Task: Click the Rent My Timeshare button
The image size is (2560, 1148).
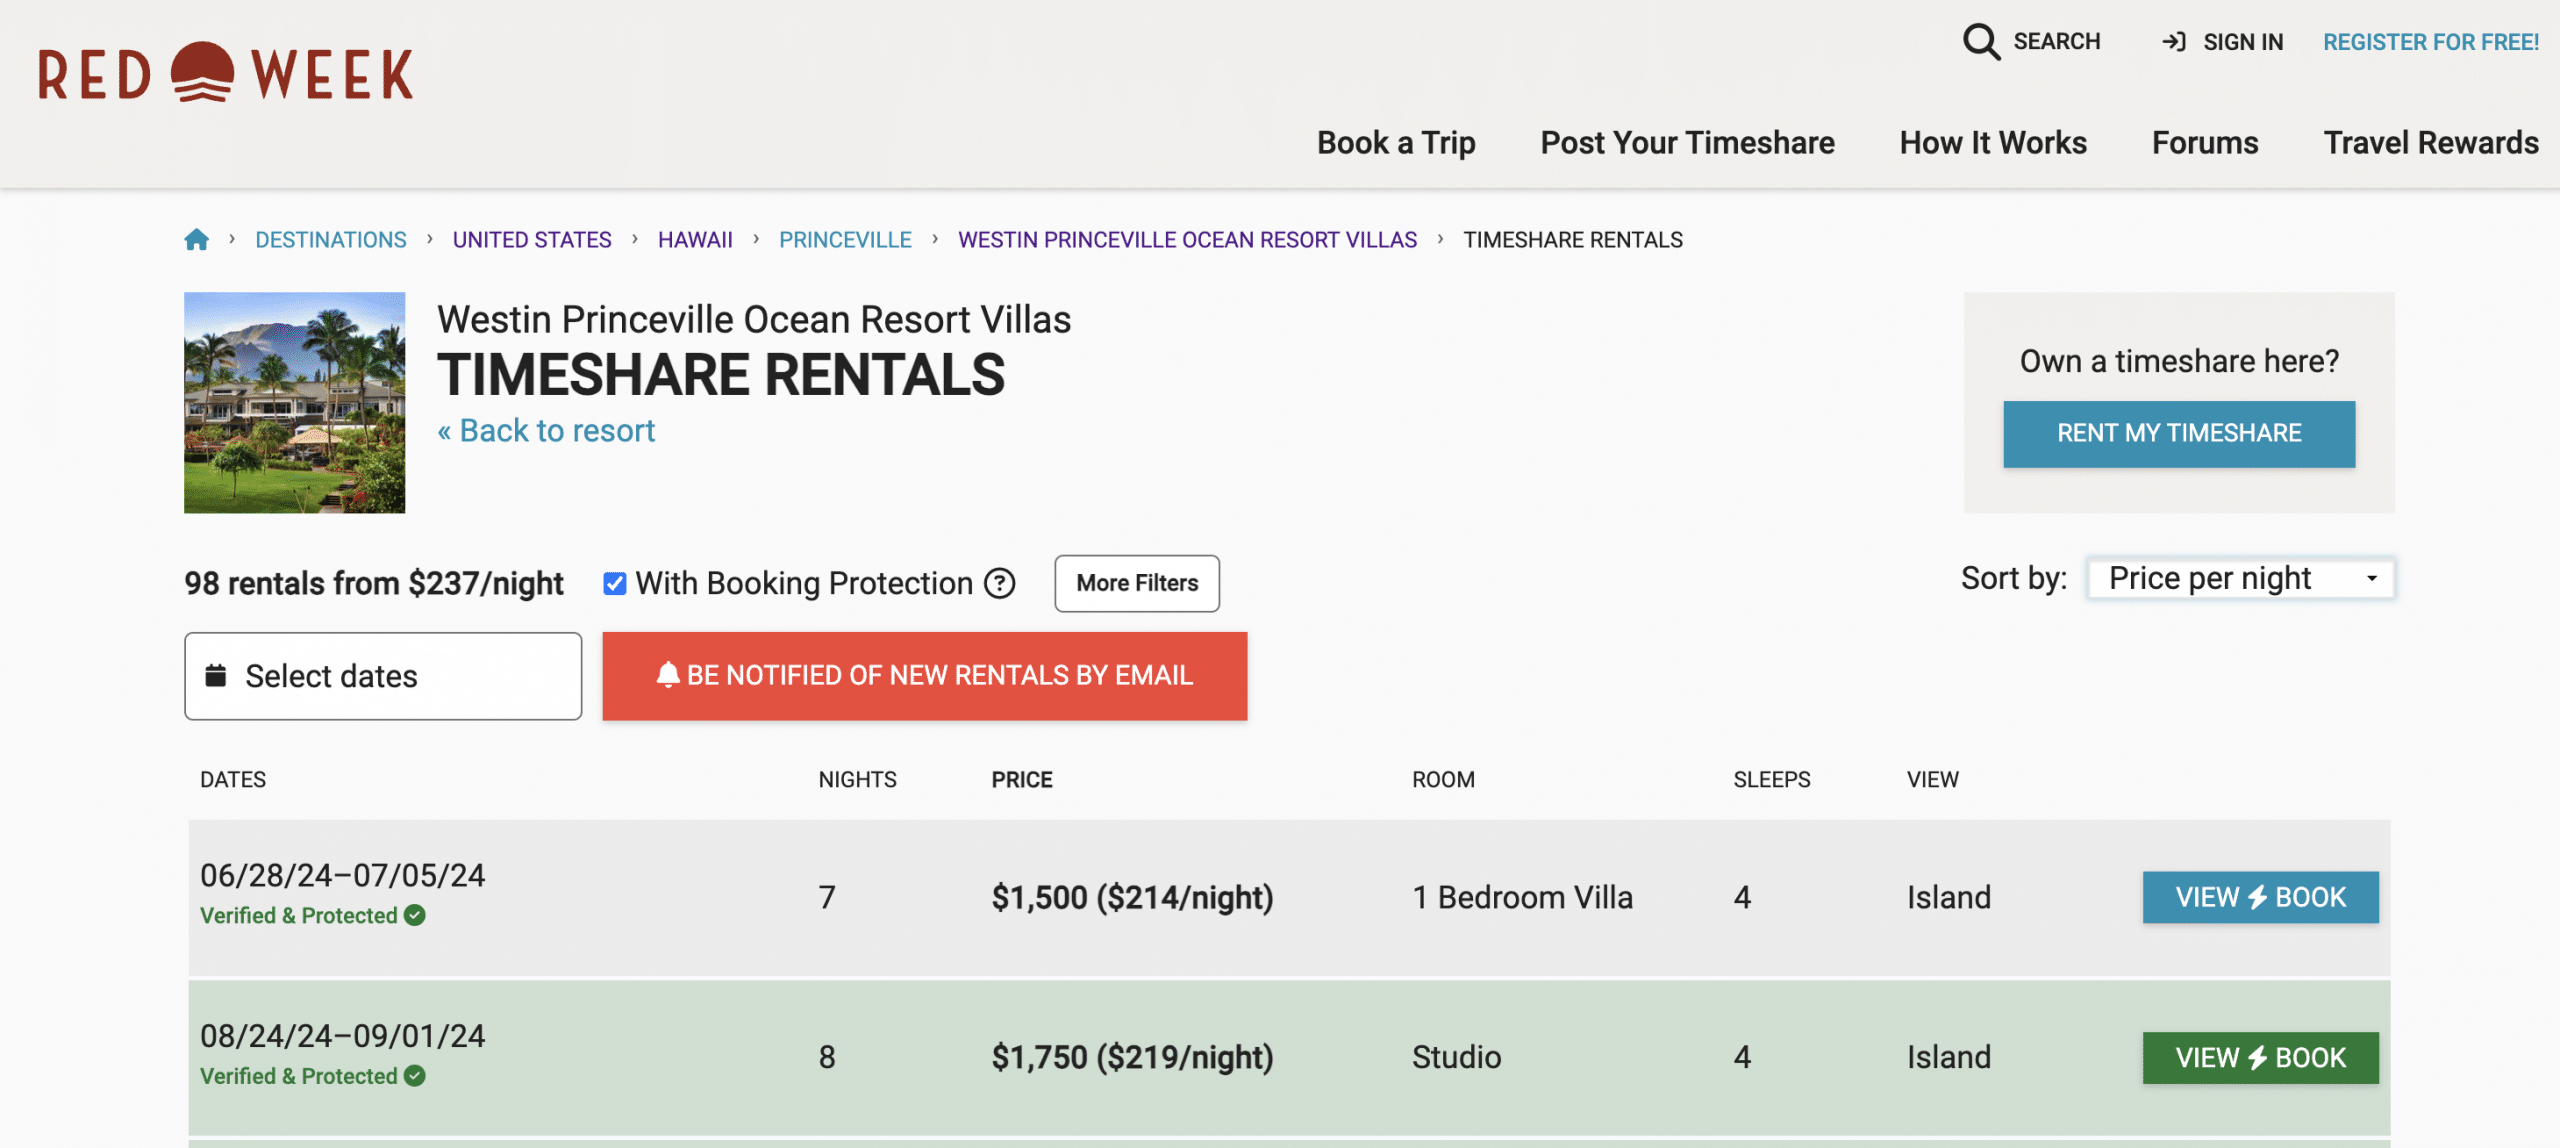Action: (2179, 434)
